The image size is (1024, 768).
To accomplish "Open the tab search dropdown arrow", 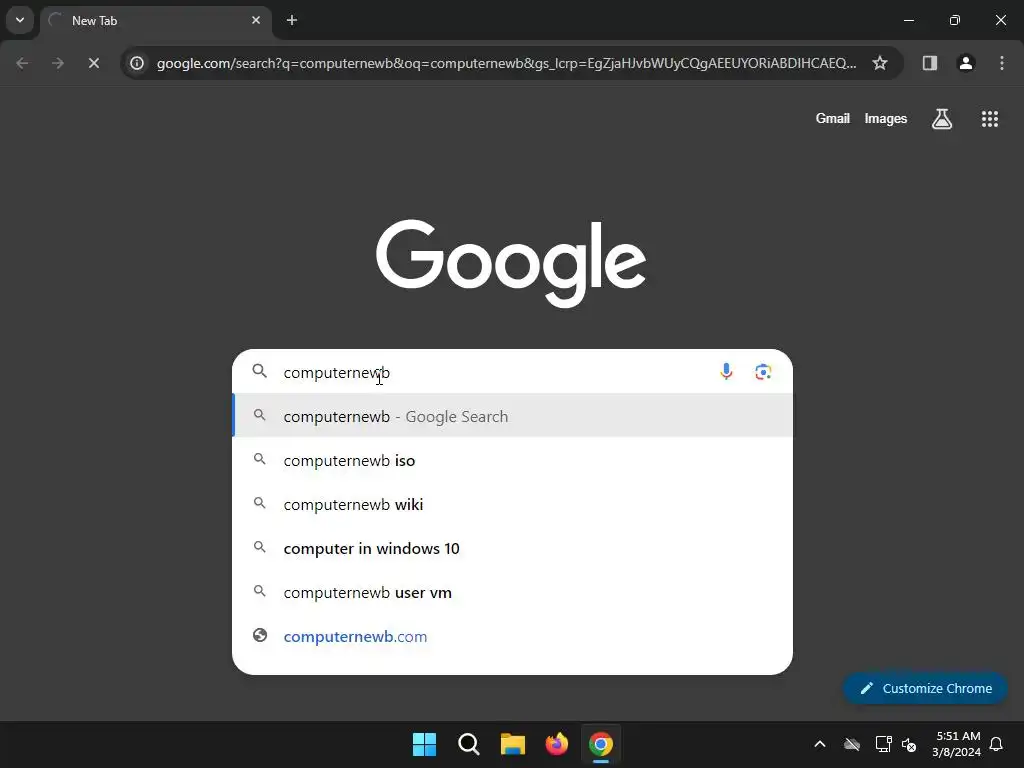I will 20,20.
